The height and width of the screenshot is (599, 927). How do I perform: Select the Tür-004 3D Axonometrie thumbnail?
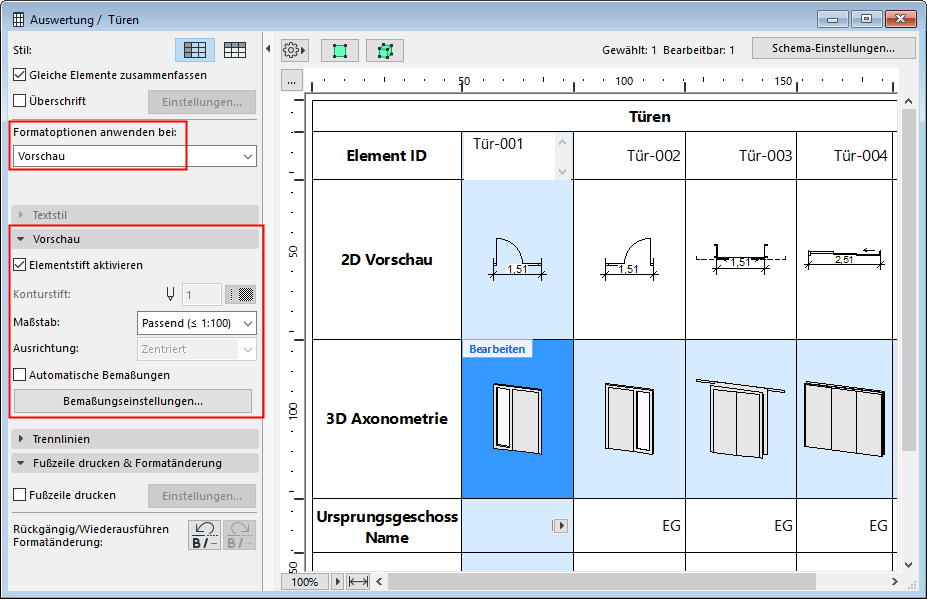tap(844, 419)
